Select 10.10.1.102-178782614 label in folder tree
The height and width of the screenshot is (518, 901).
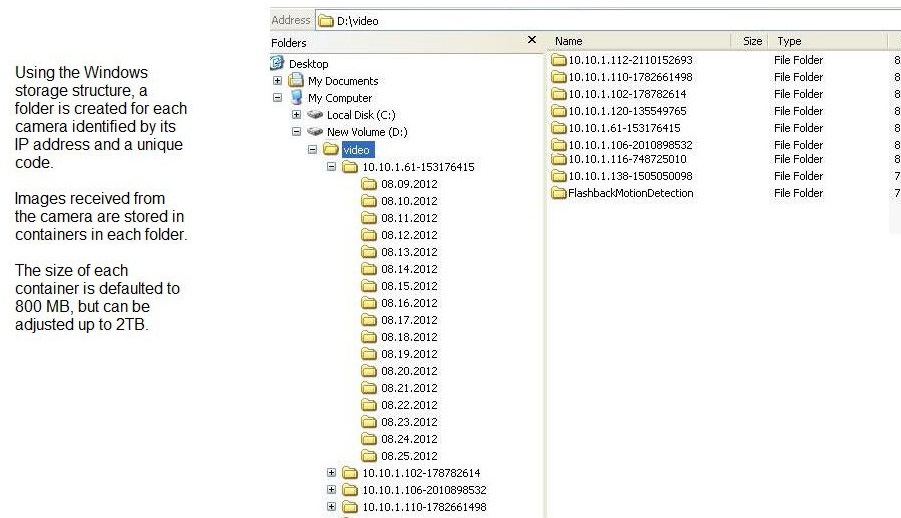421,473
